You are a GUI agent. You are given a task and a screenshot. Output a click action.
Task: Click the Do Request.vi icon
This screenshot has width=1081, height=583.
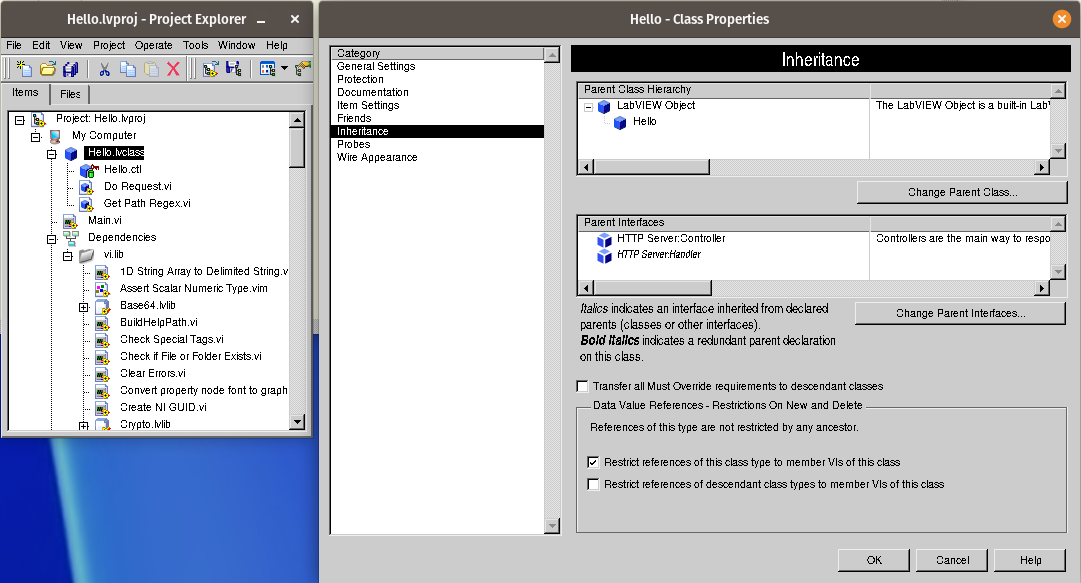pyautogui.click(x=86, y=187)
